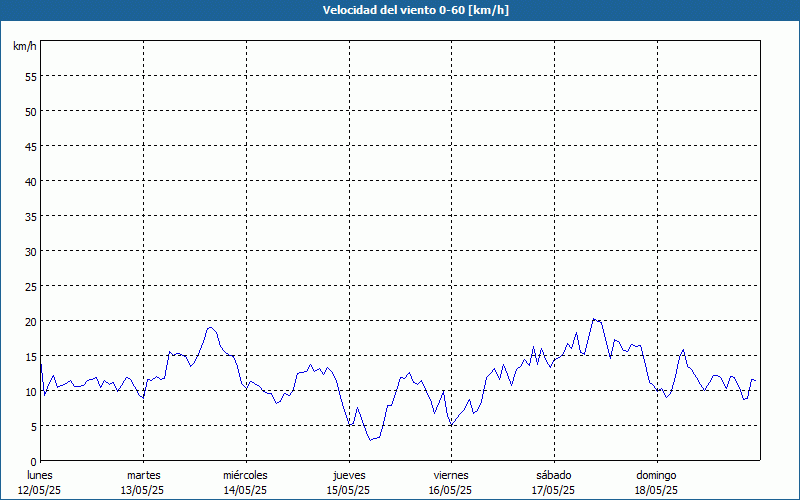Image resolution: width=800 pixels, height=500 pixels.
Task: Click the '13/05/25' date label
Action: click(142, 490)
